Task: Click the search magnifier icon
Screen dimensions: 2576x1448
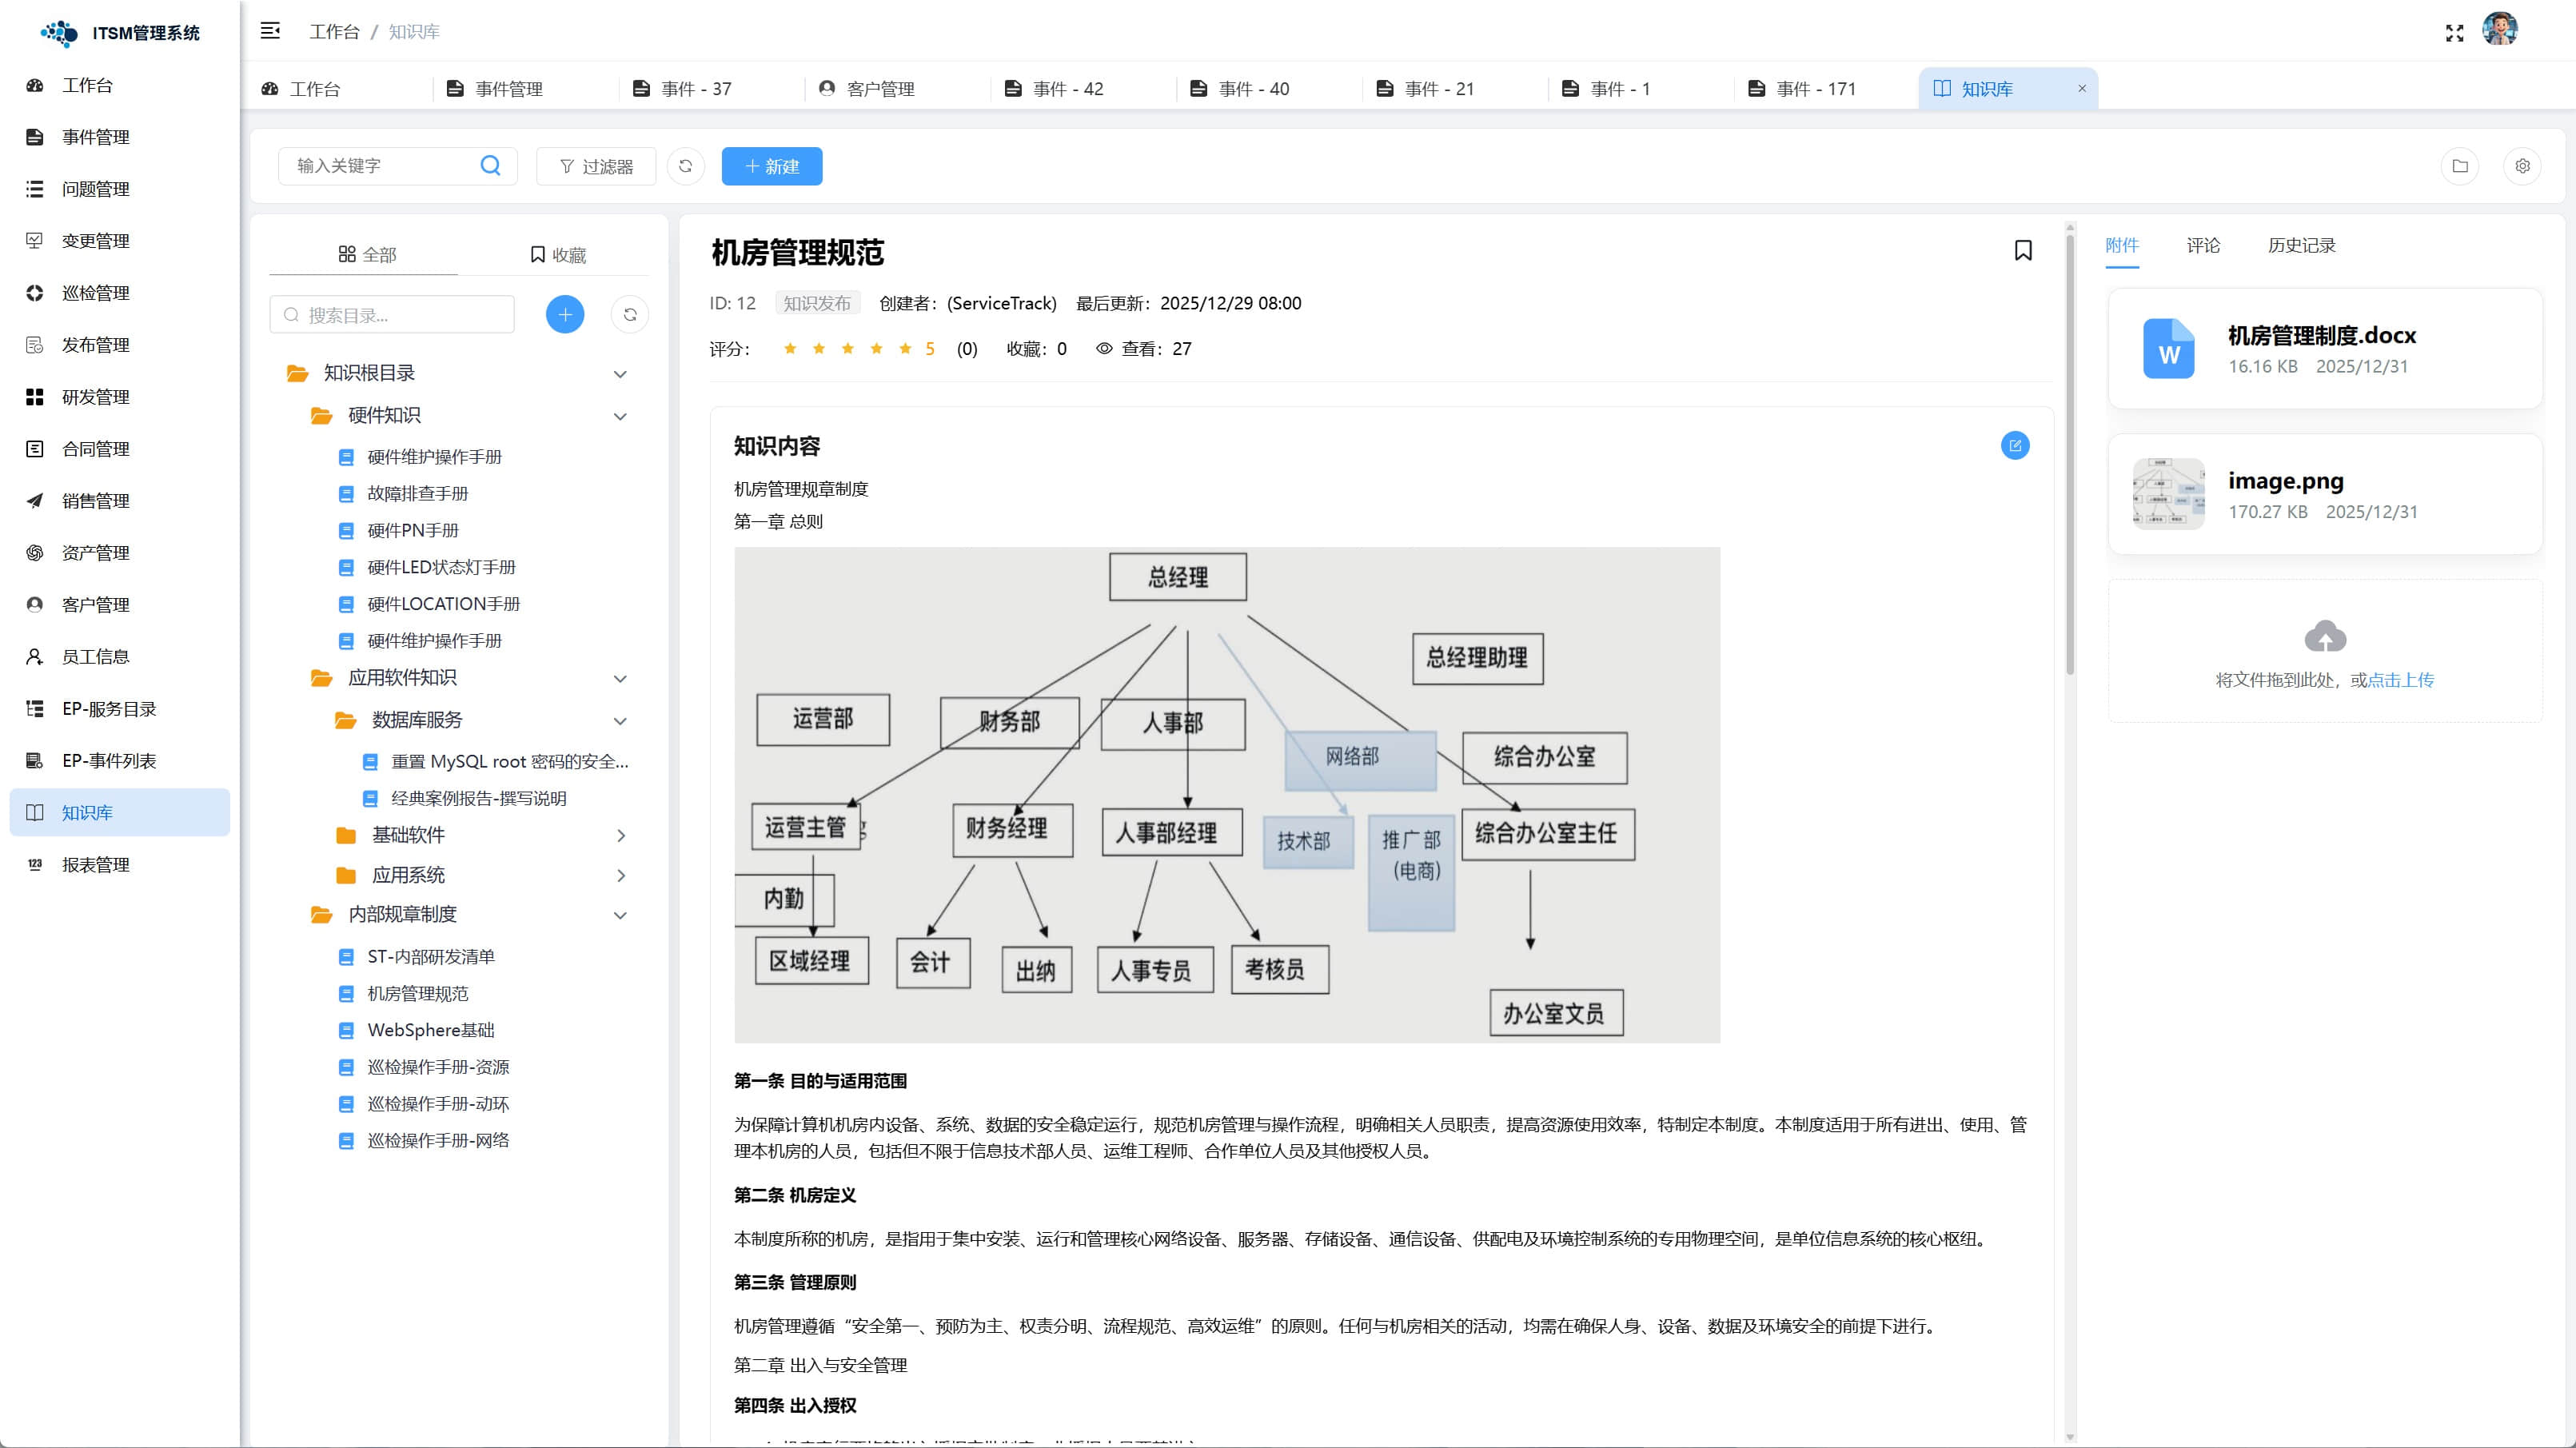Action: (490, 166)
